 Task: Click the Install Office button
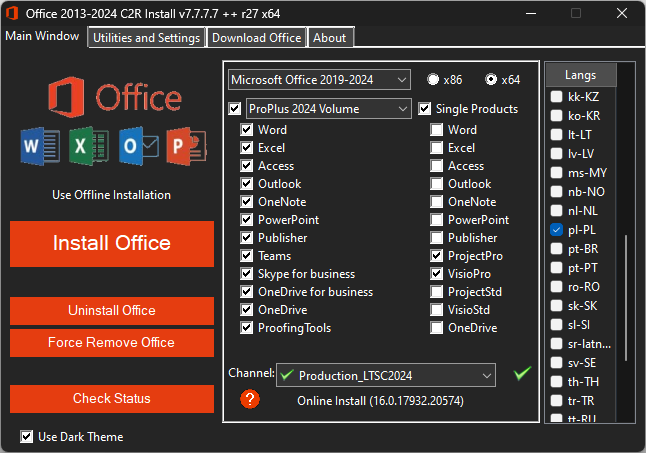tap(112, 243)
